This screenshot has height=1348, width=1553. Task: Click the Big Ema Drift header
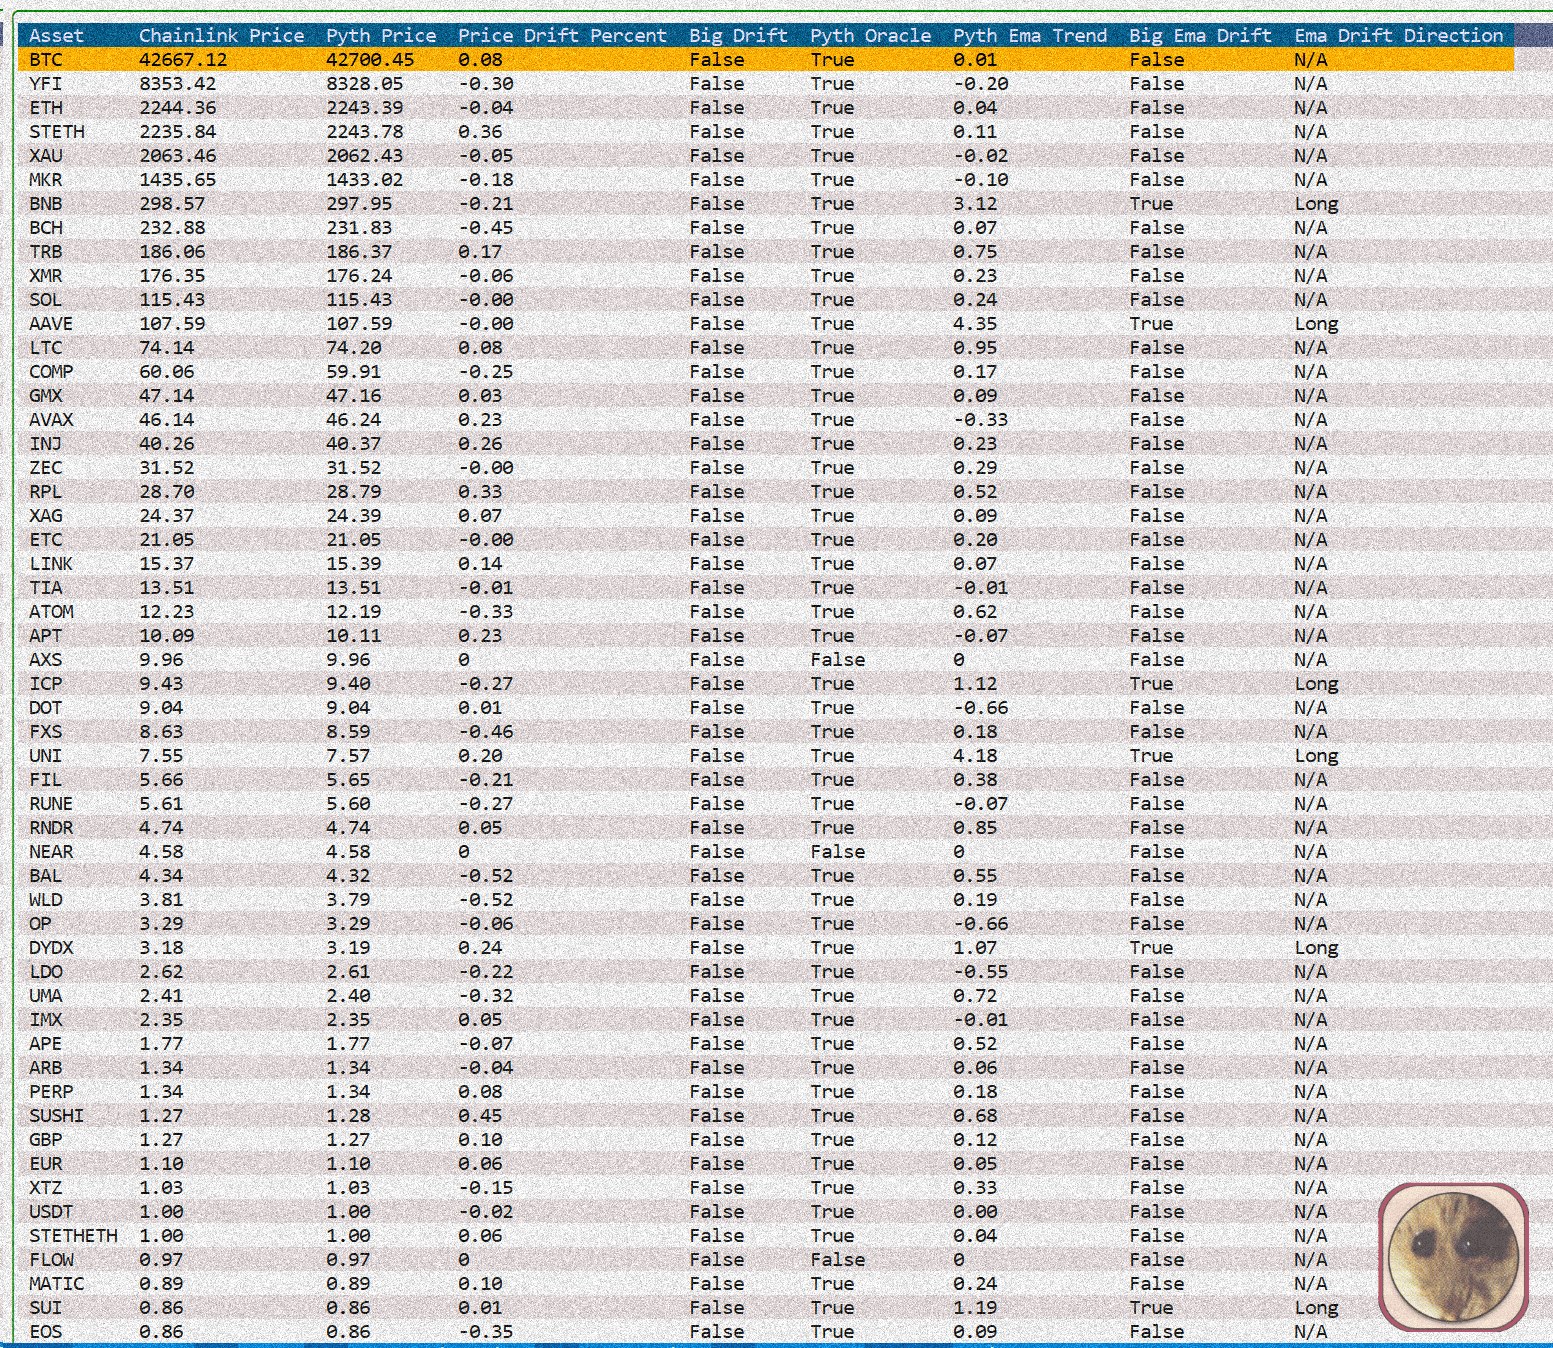1200,36
